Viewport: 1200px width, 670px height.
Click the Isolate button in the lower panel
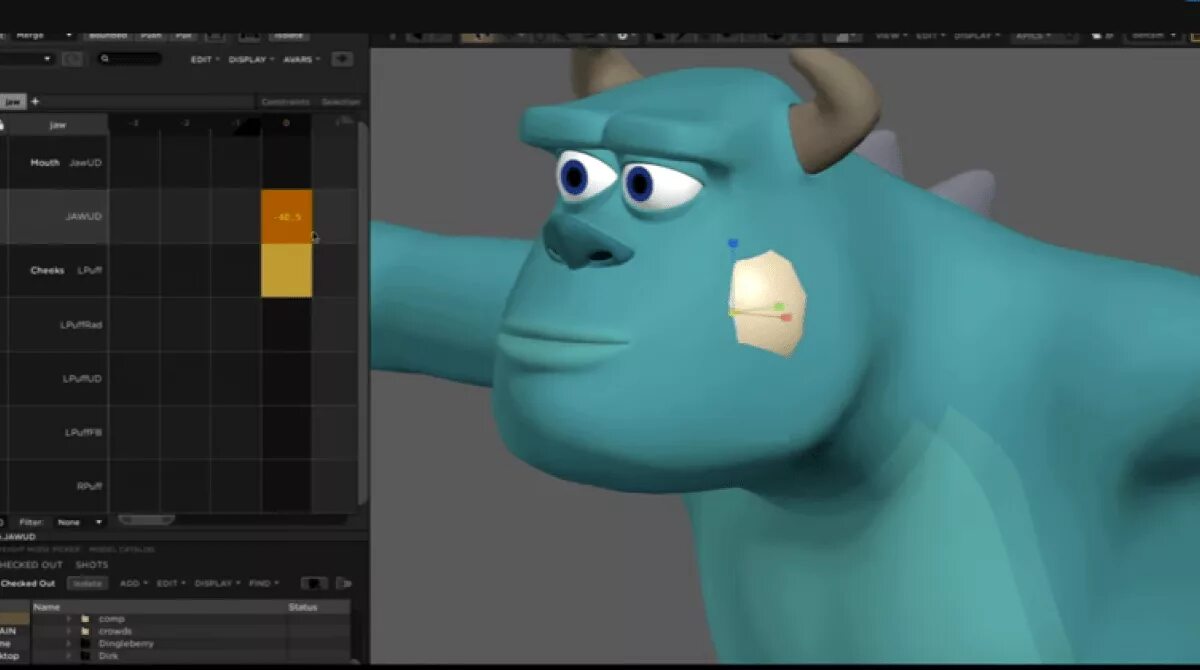coord(88,583)
